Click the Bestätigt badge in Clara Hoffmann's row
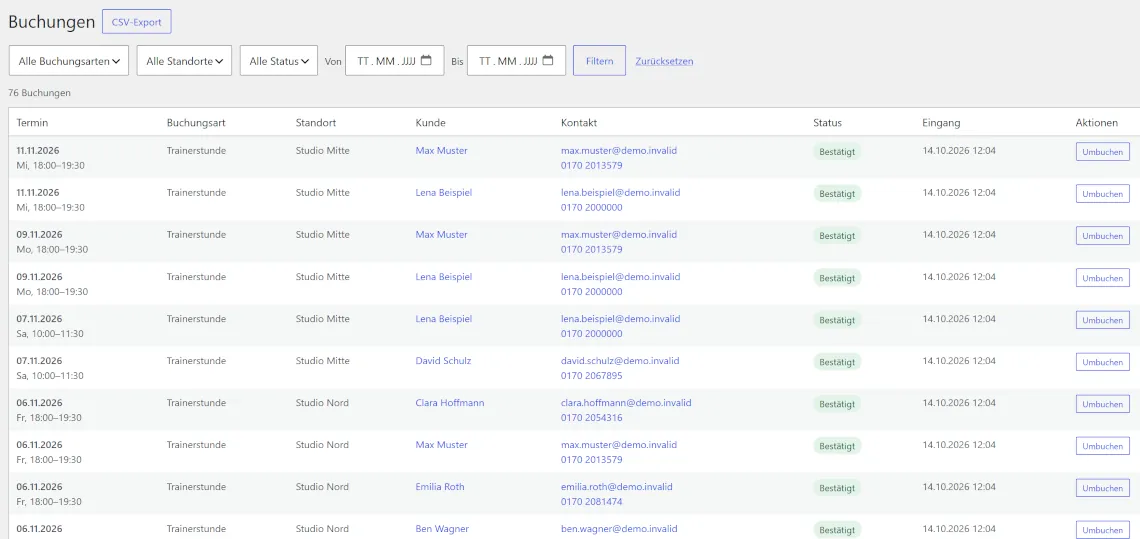Image resolution: width=1140 pixels, height=539 pixels. 837,404
